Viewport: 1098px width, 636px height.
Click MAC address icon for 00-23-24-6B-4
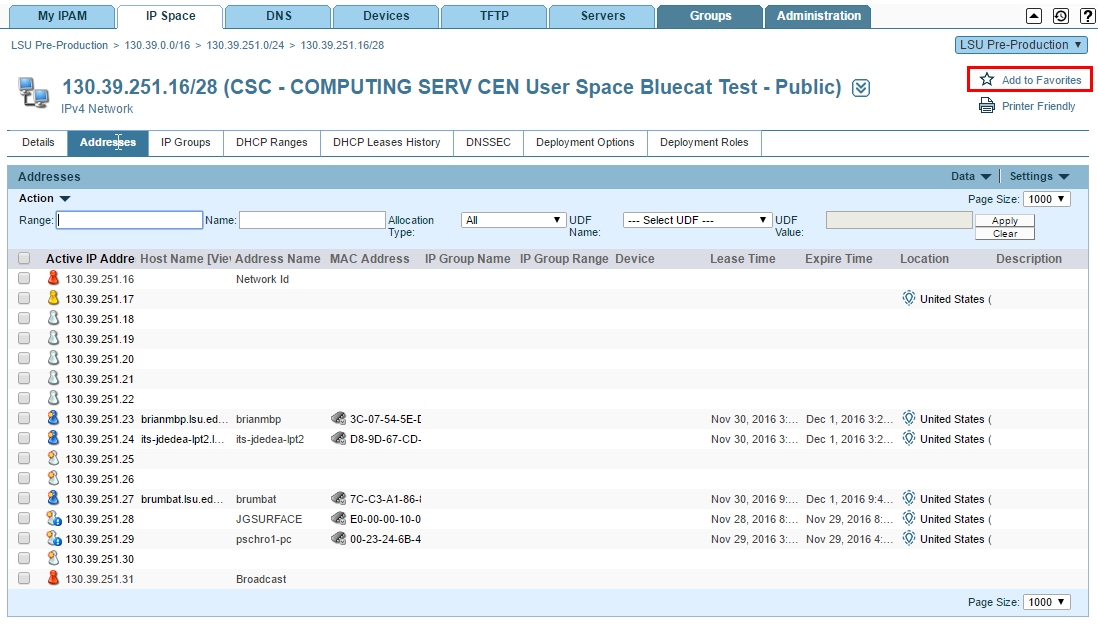tap(338, 539)
